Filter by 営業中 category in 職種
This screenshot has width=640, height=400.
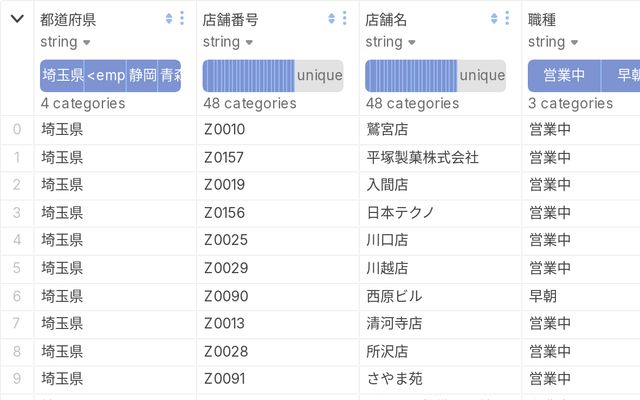563,75
